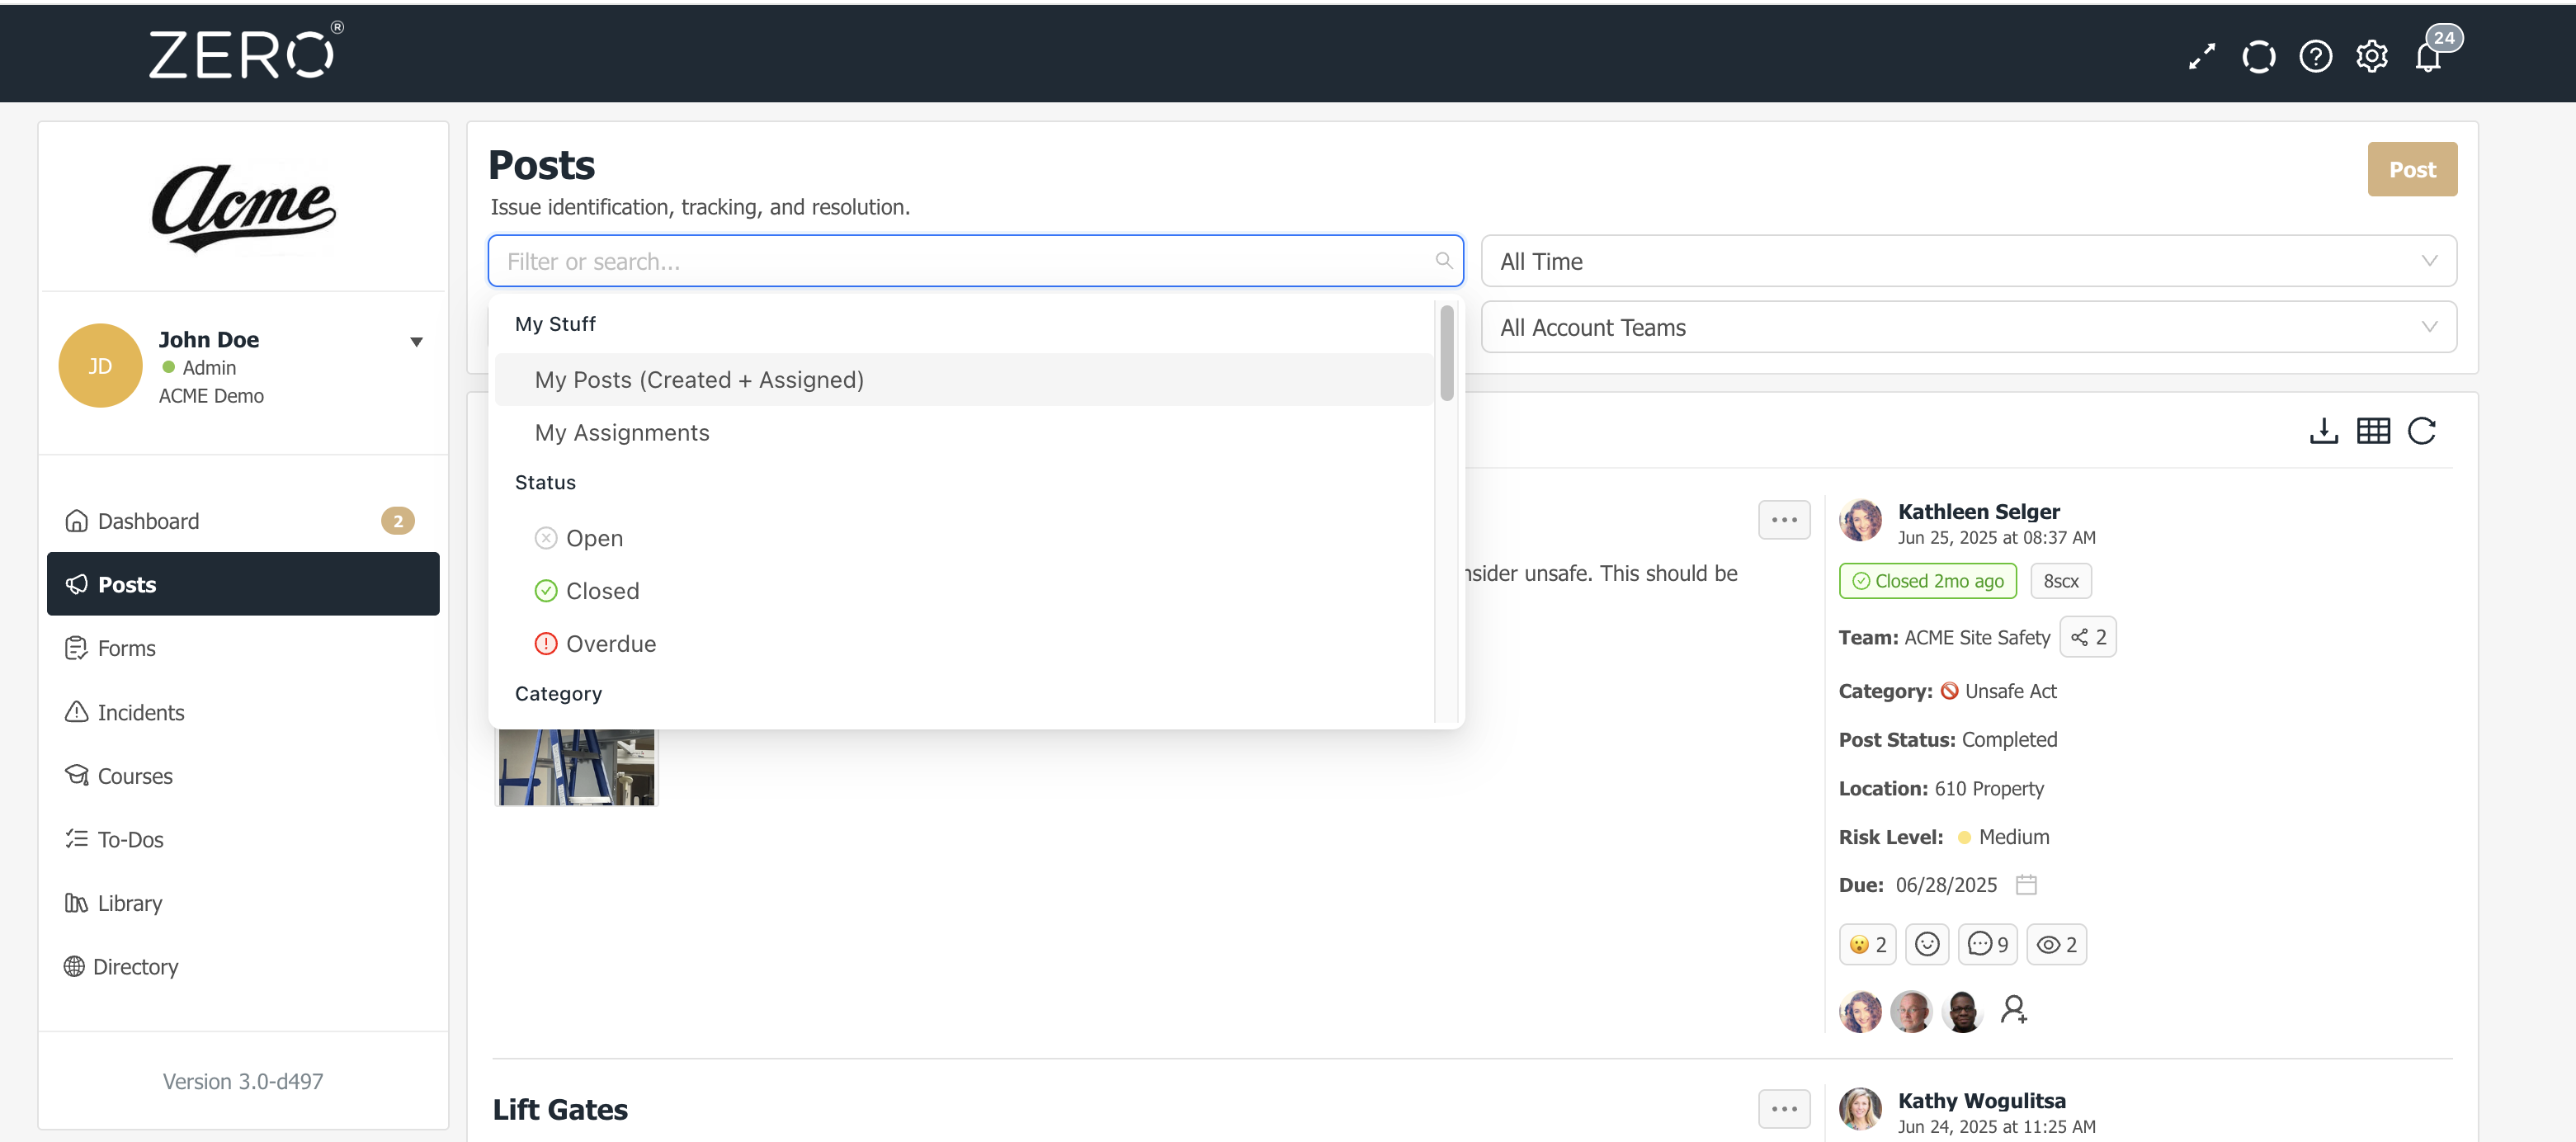Open the Lift Gates post title

pos(560,1109)
